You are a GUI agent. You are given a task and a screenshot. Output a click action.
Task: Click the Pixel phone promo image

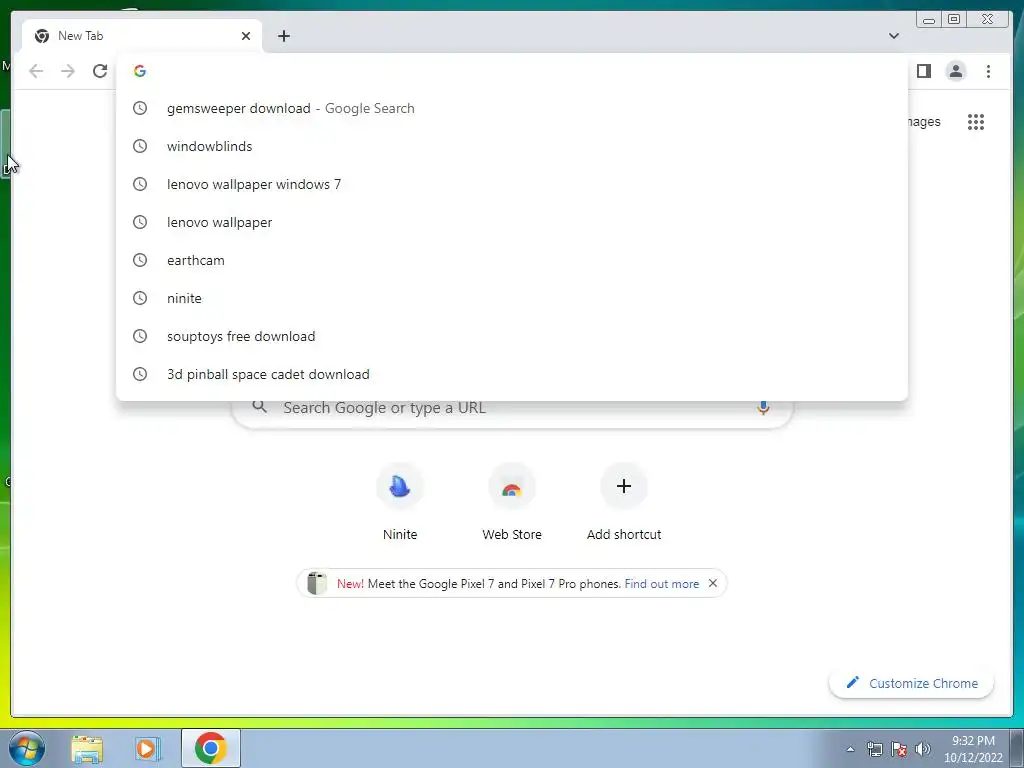[x=317, y=583]
